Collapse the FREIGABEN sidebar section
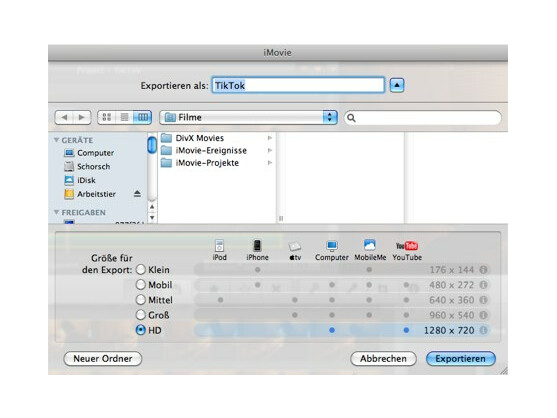 point(56,212)
